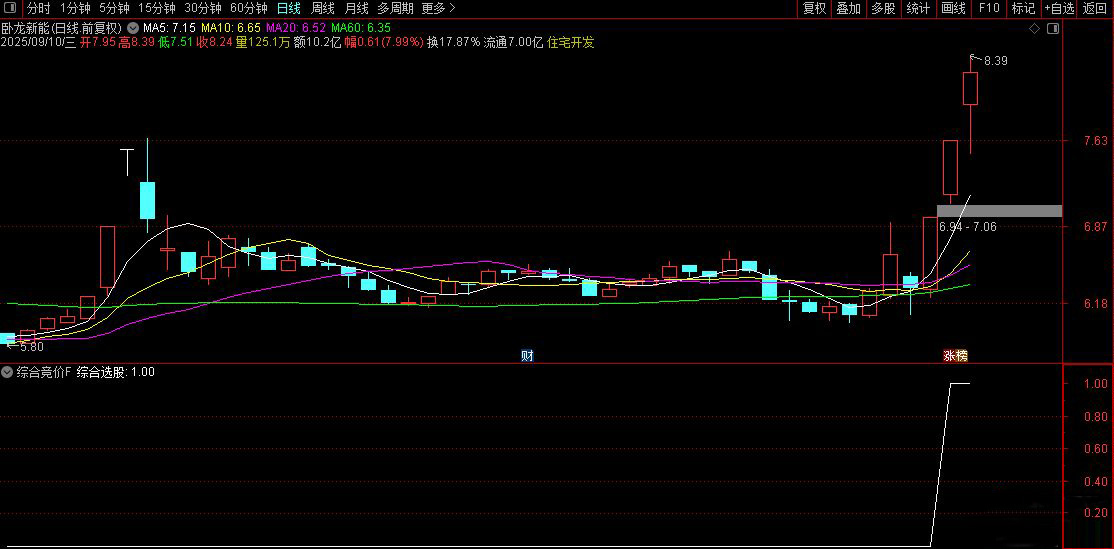Viewport: 1114px width, 549px height.
Task: Select the latest candlestick at 8.39 high
Action: 970,89
